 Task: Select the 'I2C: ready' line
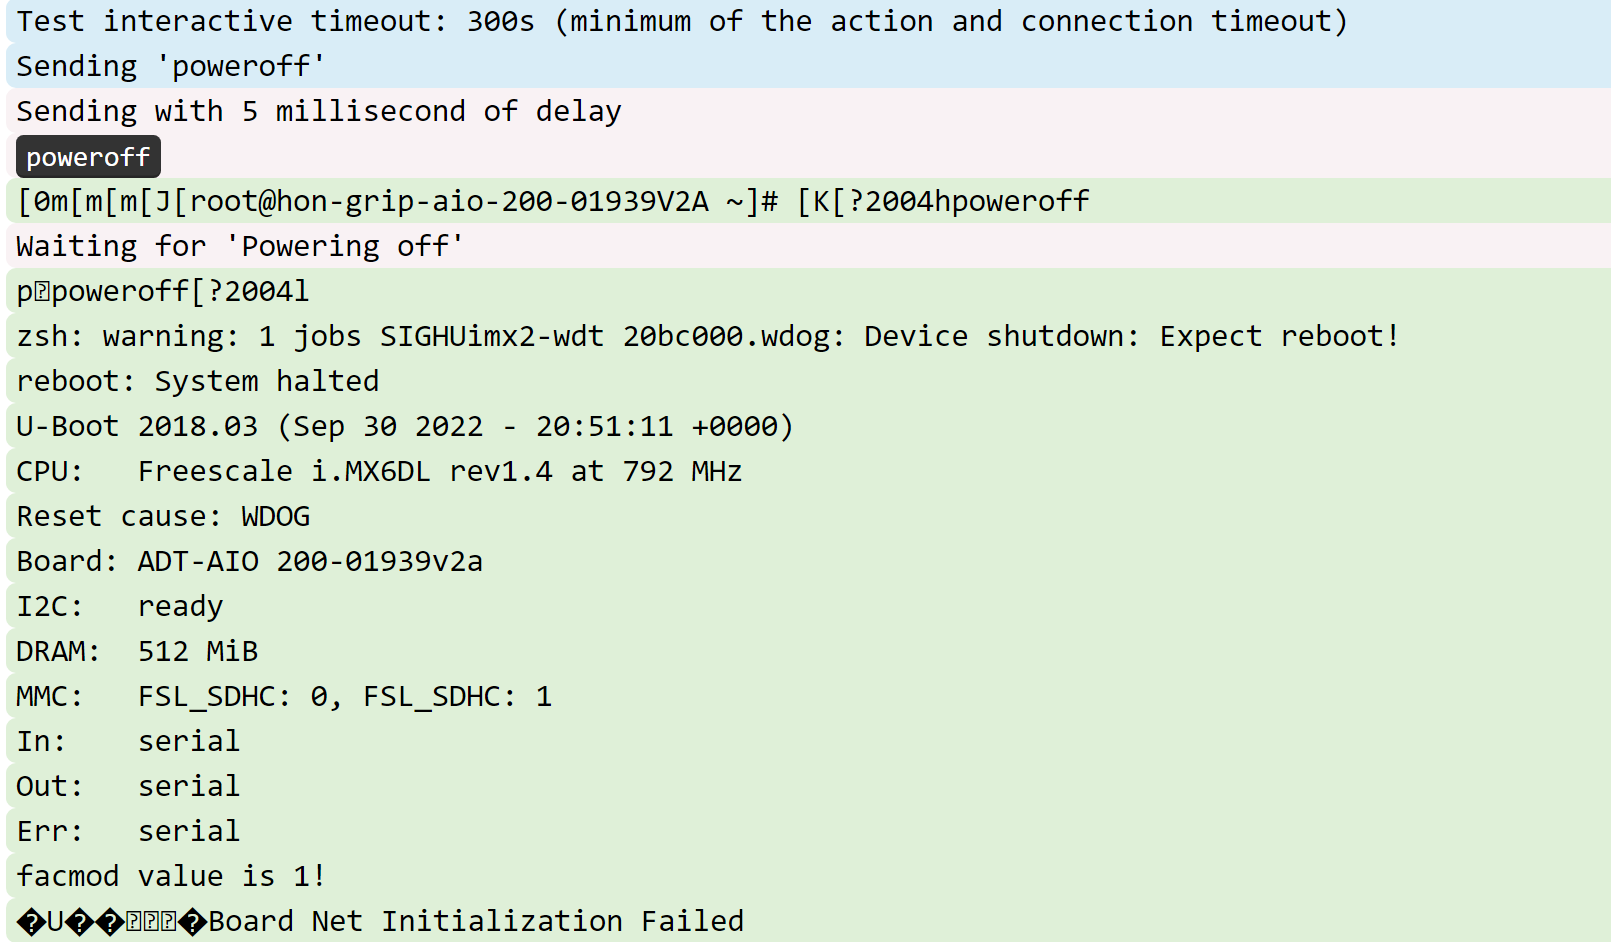(808, 606)
